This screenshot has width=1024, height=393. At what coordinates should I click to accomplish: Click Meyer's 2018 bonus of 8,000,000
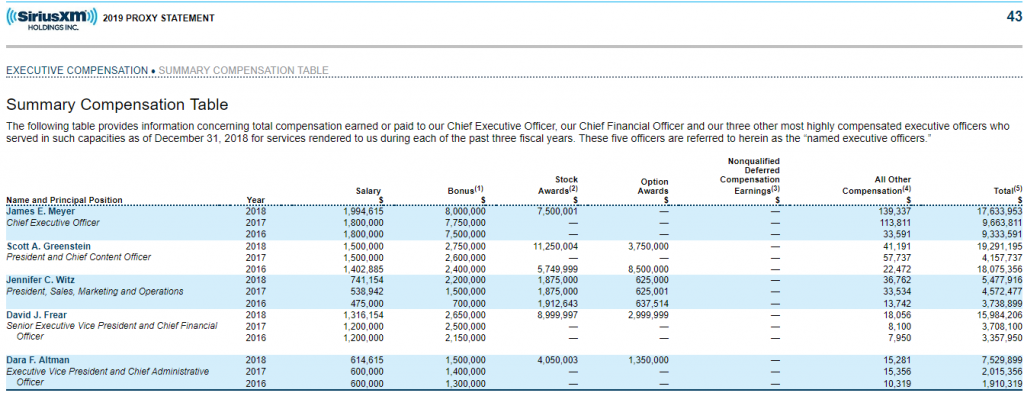click(x=465, y=212)
